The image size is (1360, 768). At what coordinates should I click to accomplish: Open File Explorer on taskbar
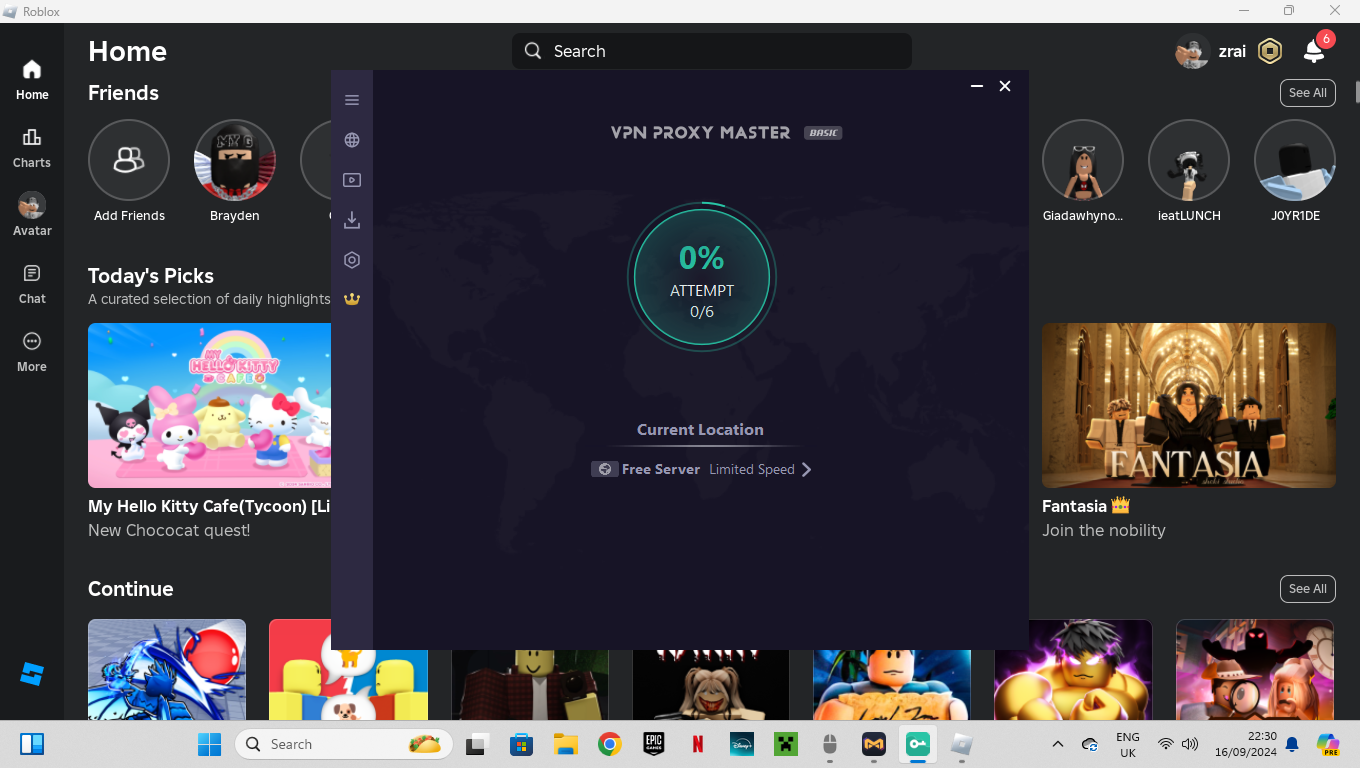[x=565, y=744]
